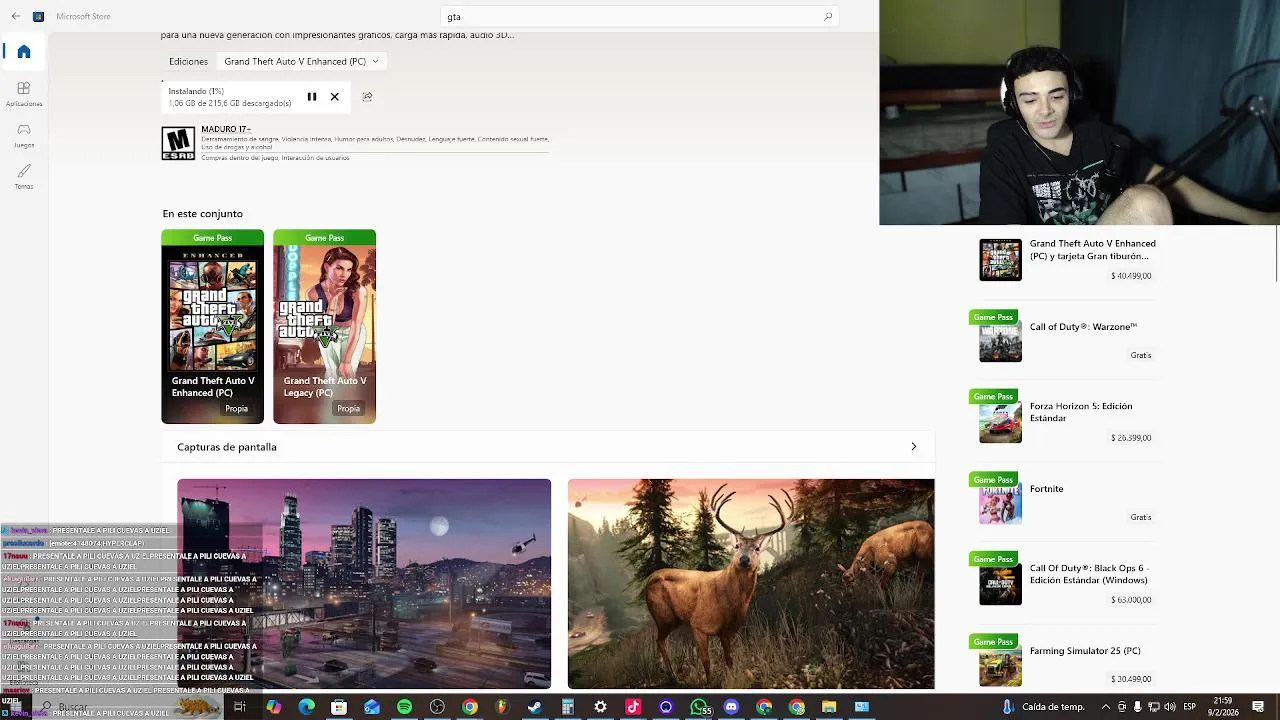Open the Forza Horizon 5 Edición Estándar listing
The image size is (1280, 720).
[x=1068, y=417]
